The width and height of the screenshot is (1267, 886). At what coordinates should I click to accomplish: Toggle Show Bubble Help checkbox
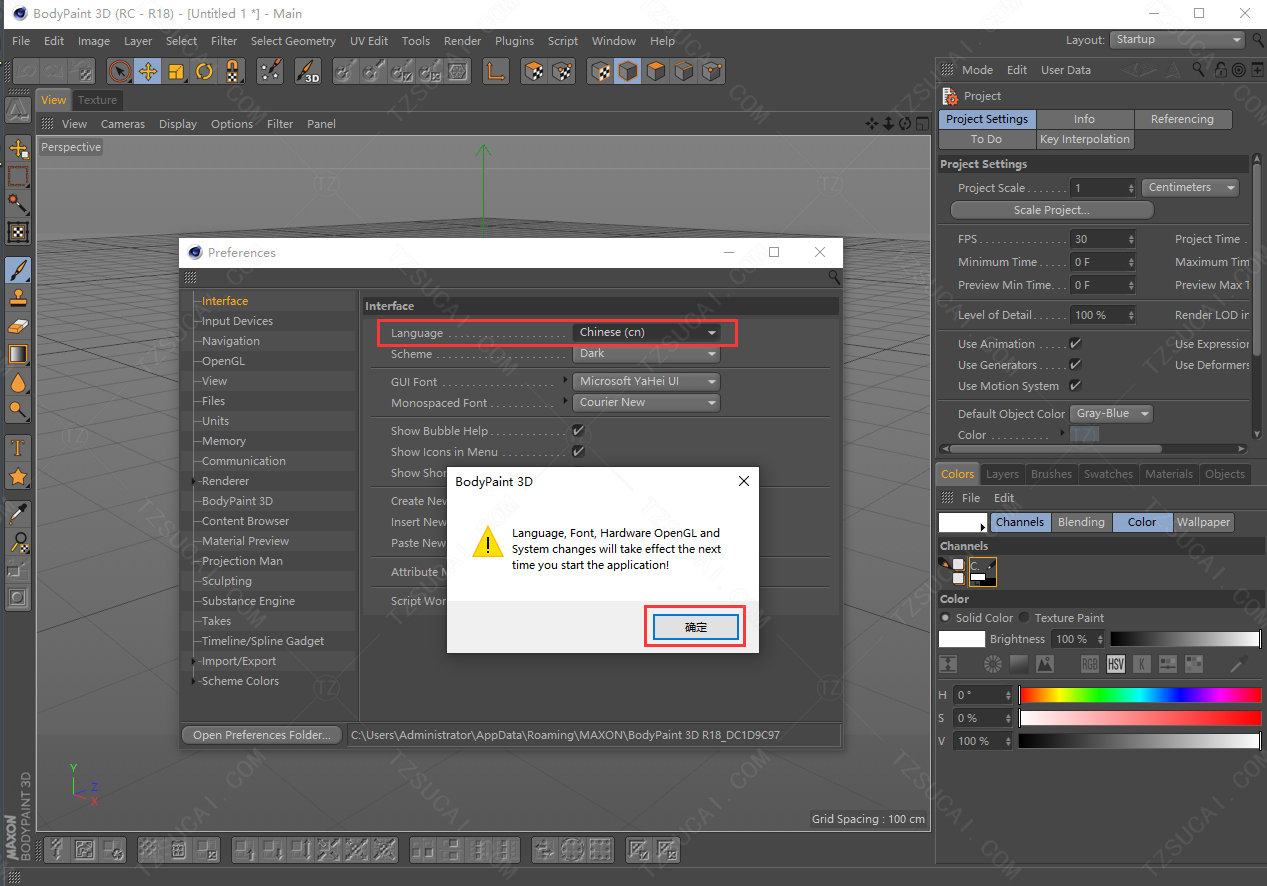pyautogui.click(x=578, y=431)
